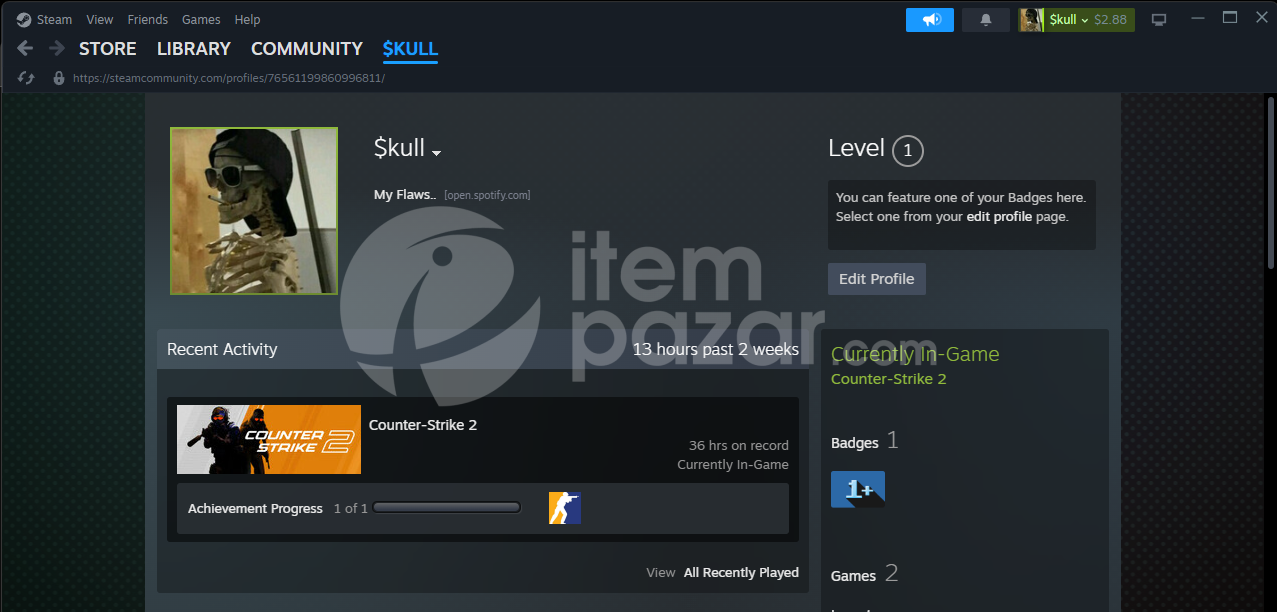Viewport: 1277px width, 612px height.
Task: Click the small avatar icon in title bar
Action: pos(1031,20)
